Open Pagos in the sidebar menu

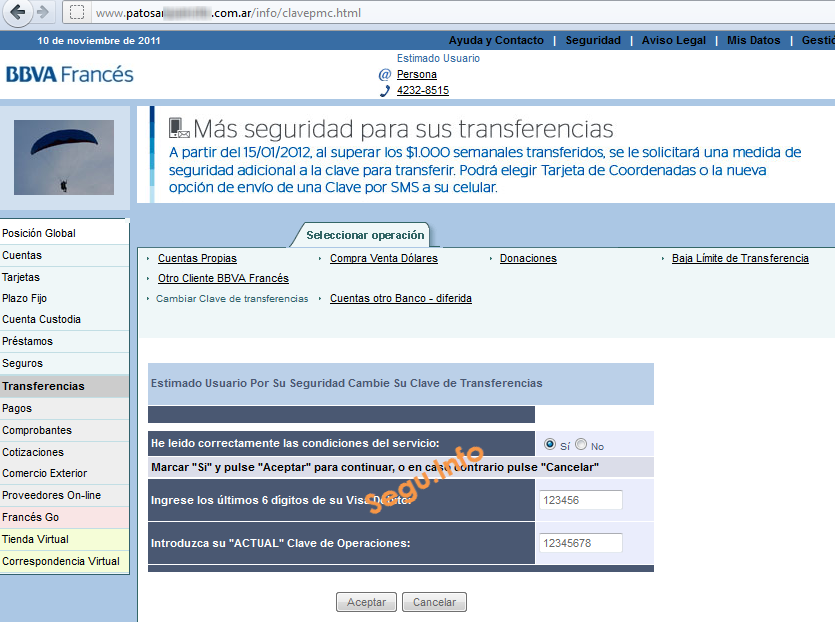point(64,408)
